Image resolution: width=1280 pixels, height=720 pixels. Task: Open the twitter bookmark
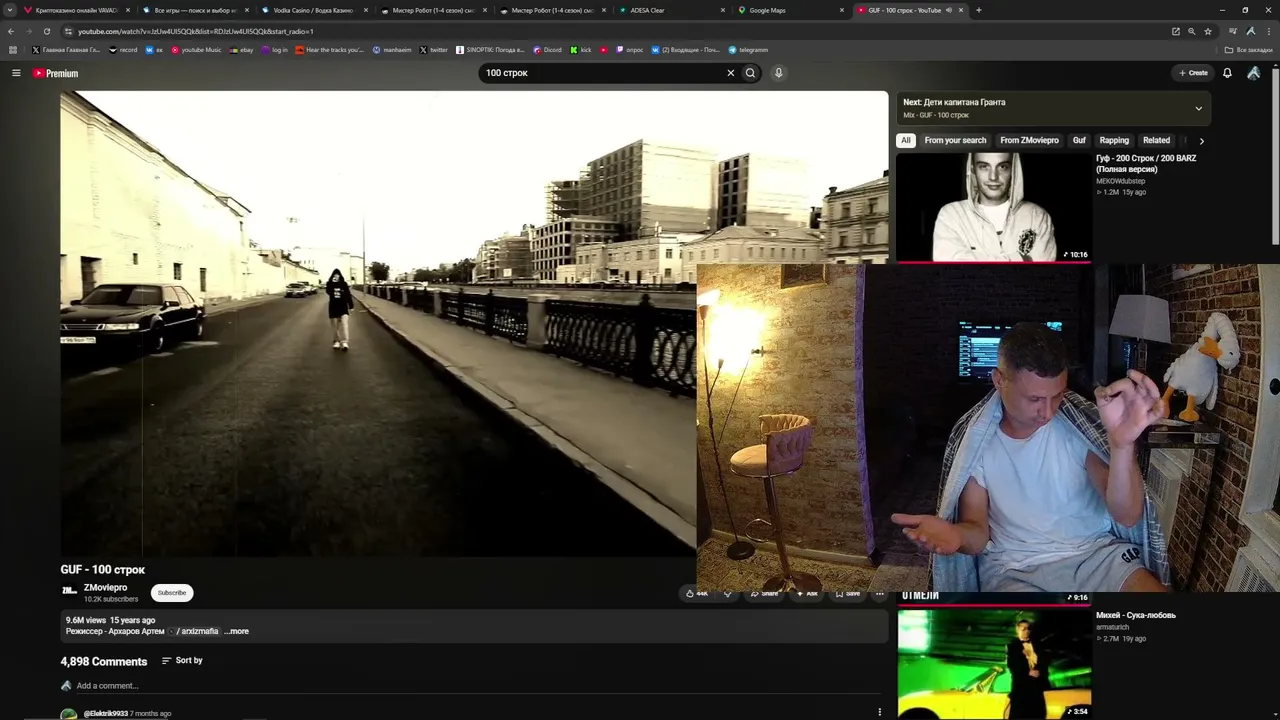[434, 50]
